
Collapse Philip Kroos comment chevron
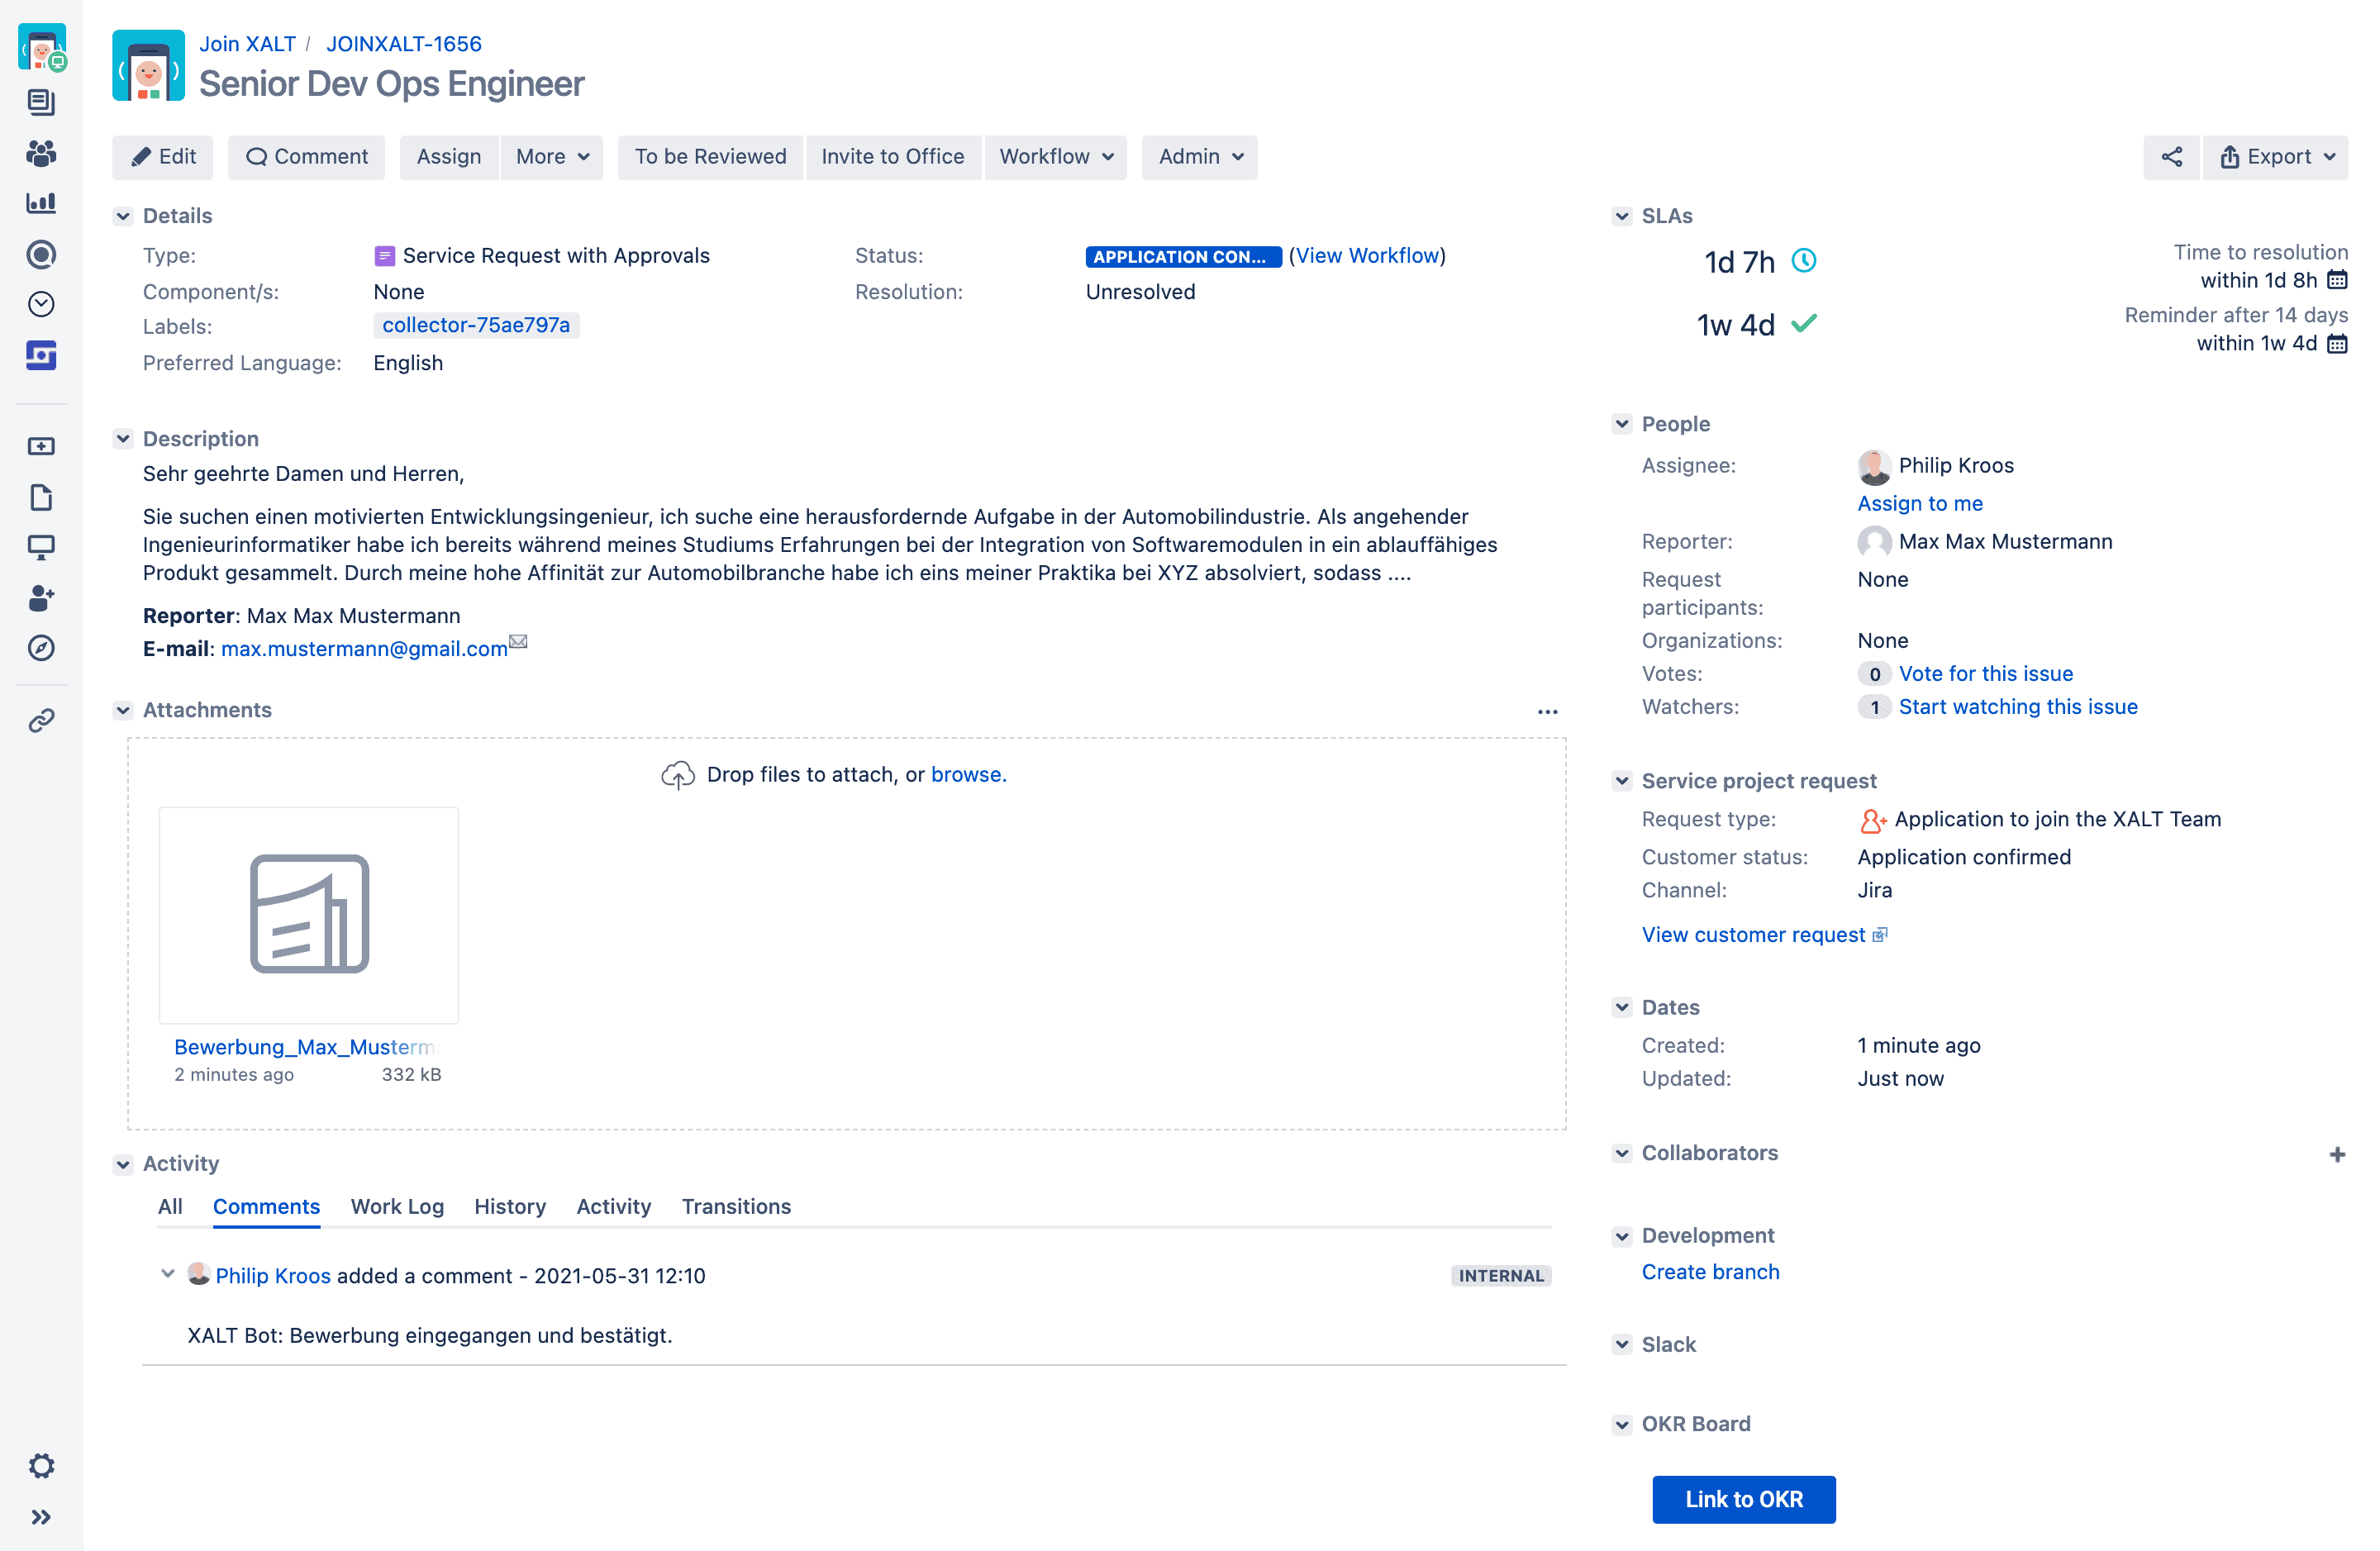167,1274
